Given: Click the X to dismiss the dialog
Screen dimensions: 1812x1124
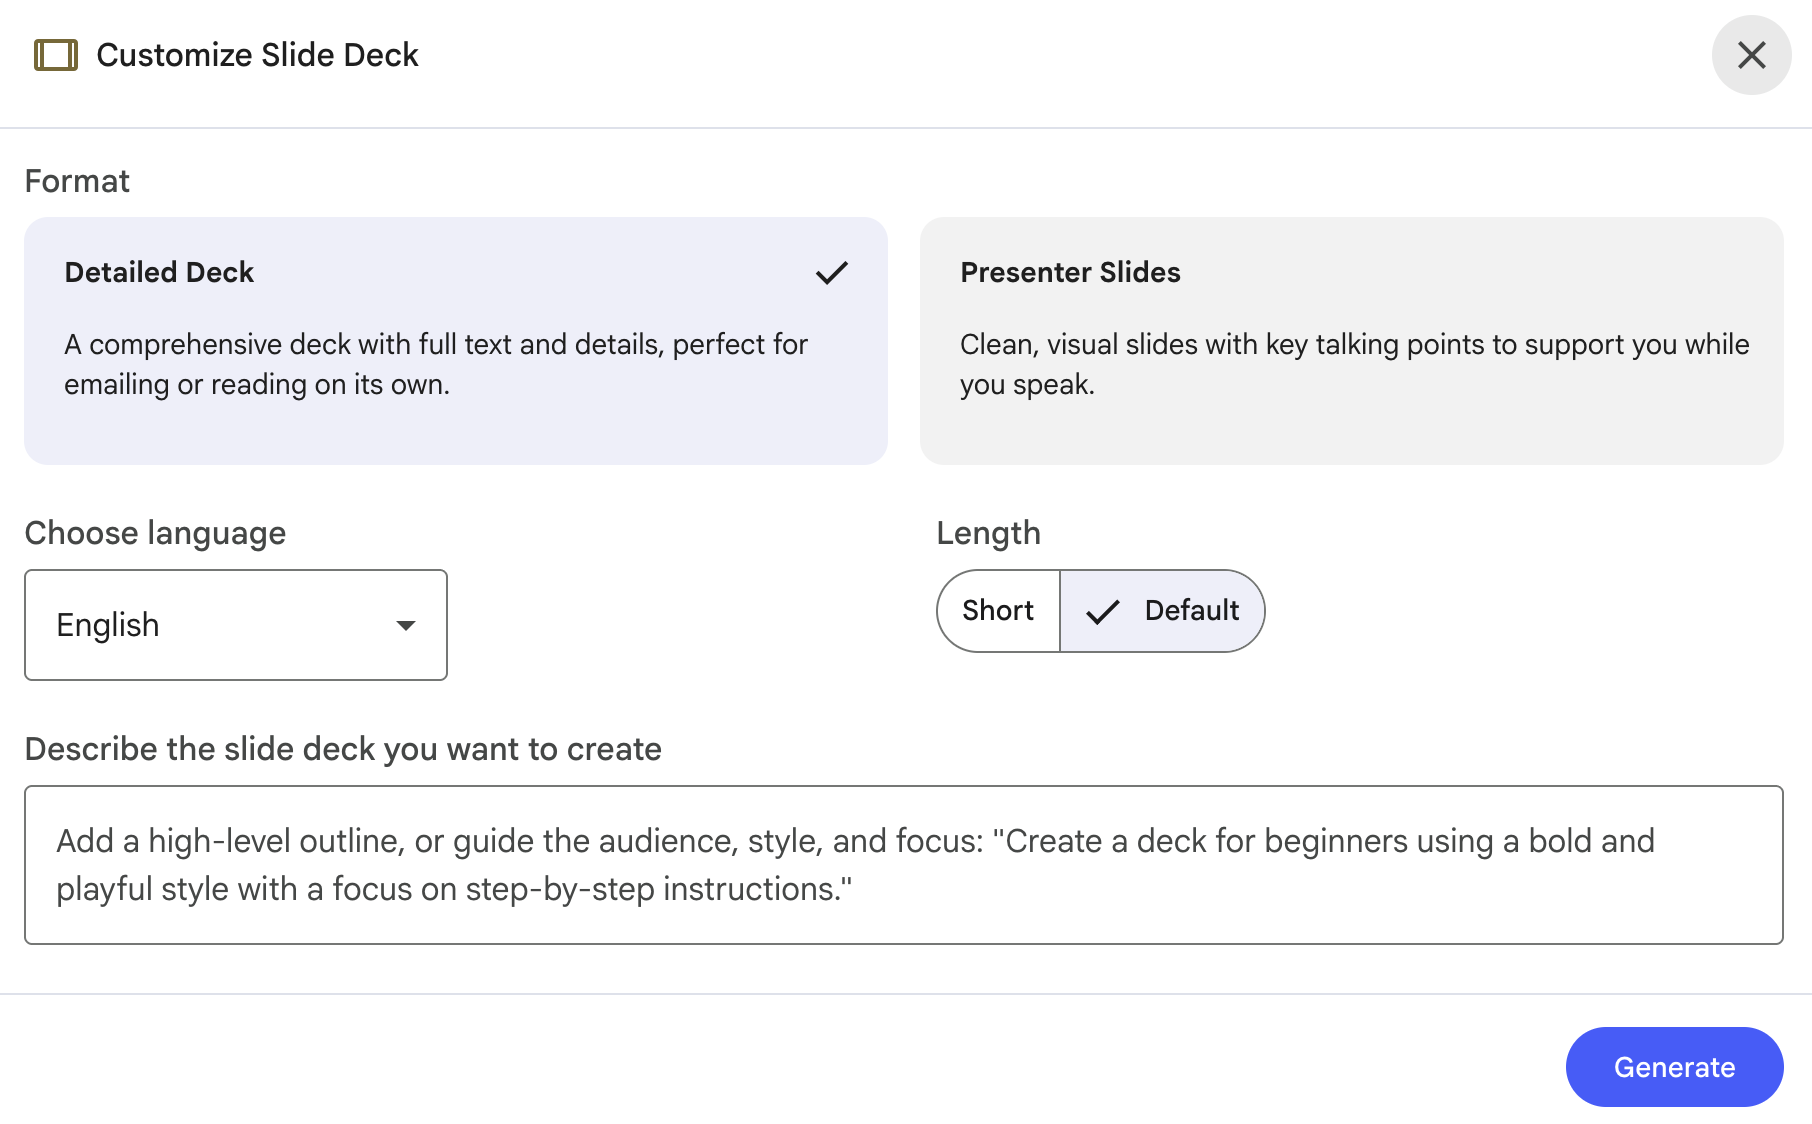Looking at the screenshot, I should (1751, 56).
